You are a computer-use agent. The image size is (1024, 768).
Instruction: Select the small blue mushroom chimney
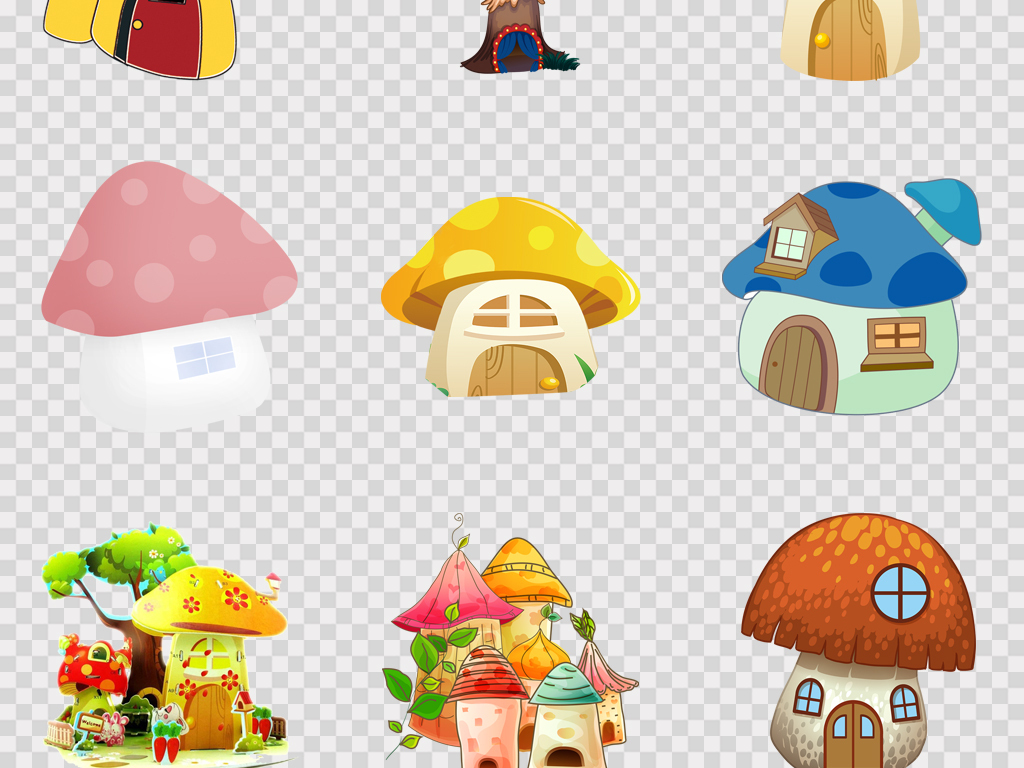[x=943, y=206]
